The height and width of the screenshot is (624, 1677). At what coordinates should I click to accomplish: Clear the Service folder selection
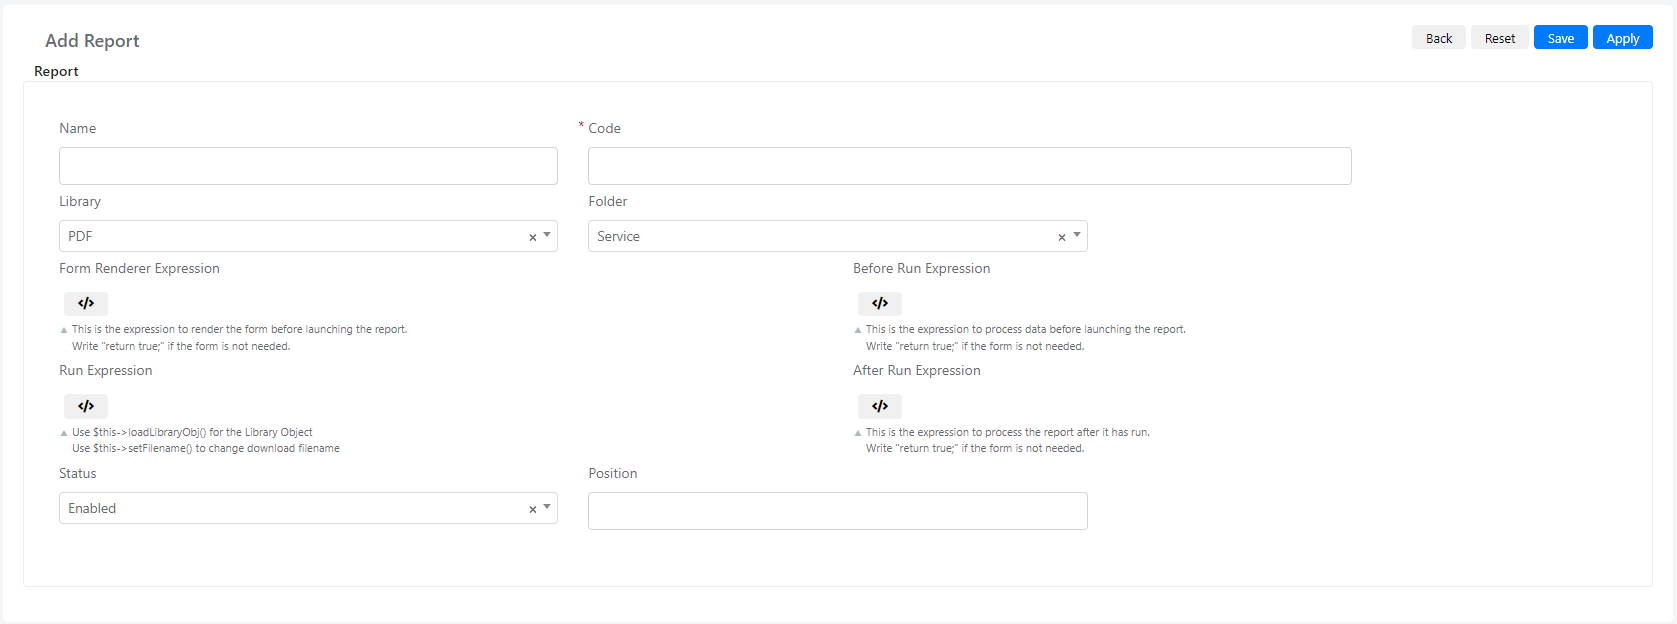point(1062,237)
